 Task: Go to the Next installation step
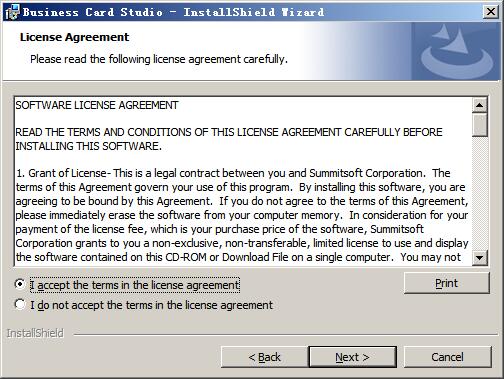[352, 357]
